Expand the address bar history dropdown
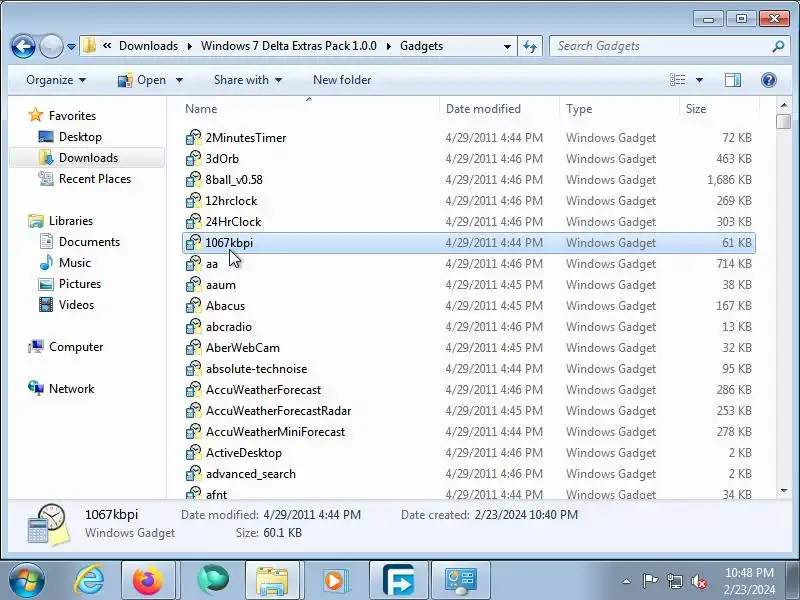The image size is (800, 600). pos(507,46)
